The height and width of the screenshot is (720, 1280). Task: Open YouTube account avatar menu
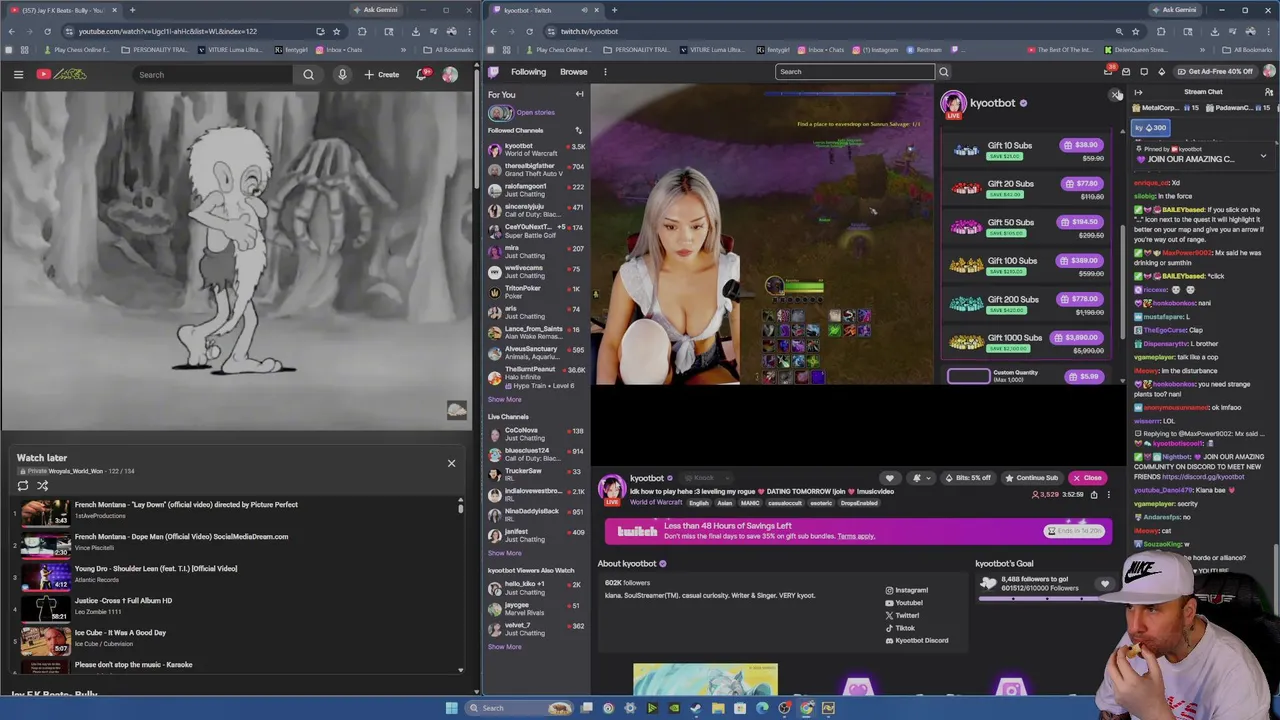[450, 74]
